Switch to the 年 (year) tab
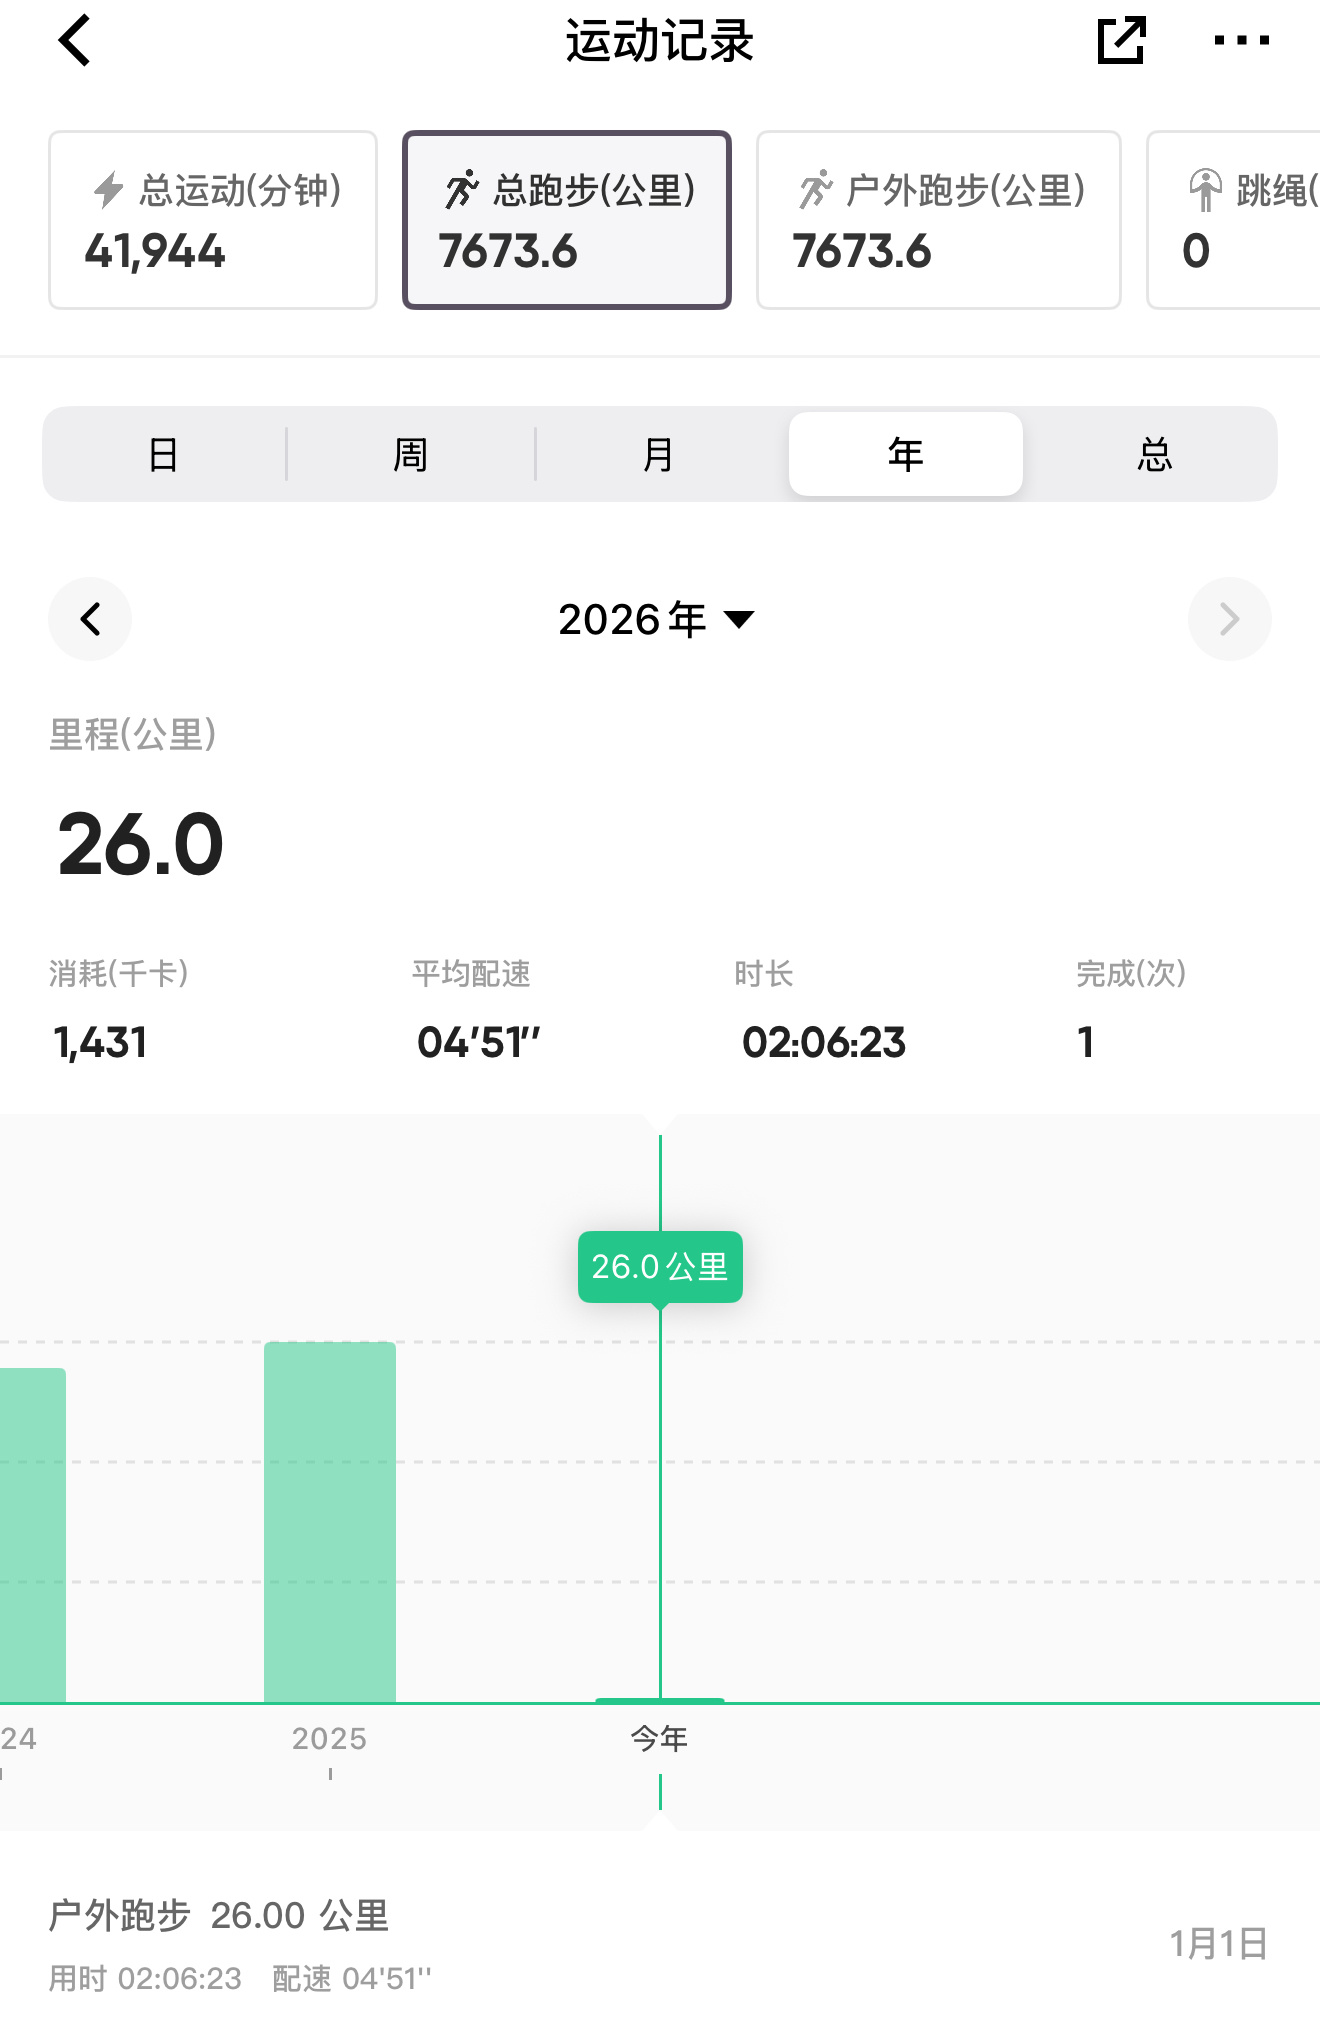The width and height of the screenshot is (1320, 2039). (x=906, y=455)
